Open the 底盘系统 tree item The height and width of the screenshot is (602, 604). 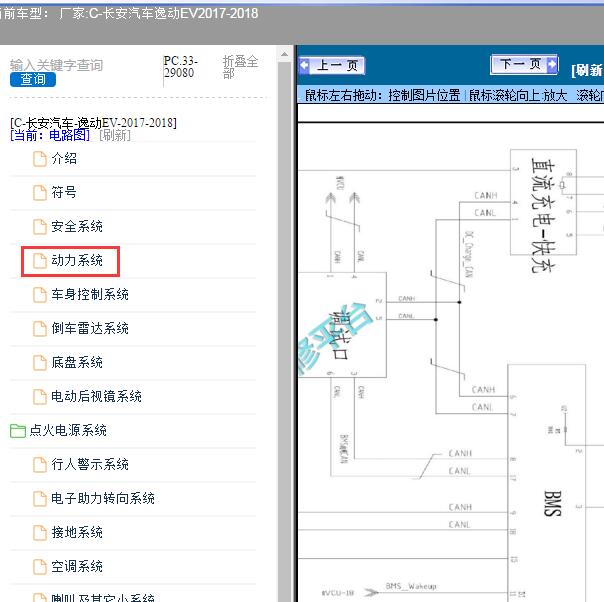[77, 362]
